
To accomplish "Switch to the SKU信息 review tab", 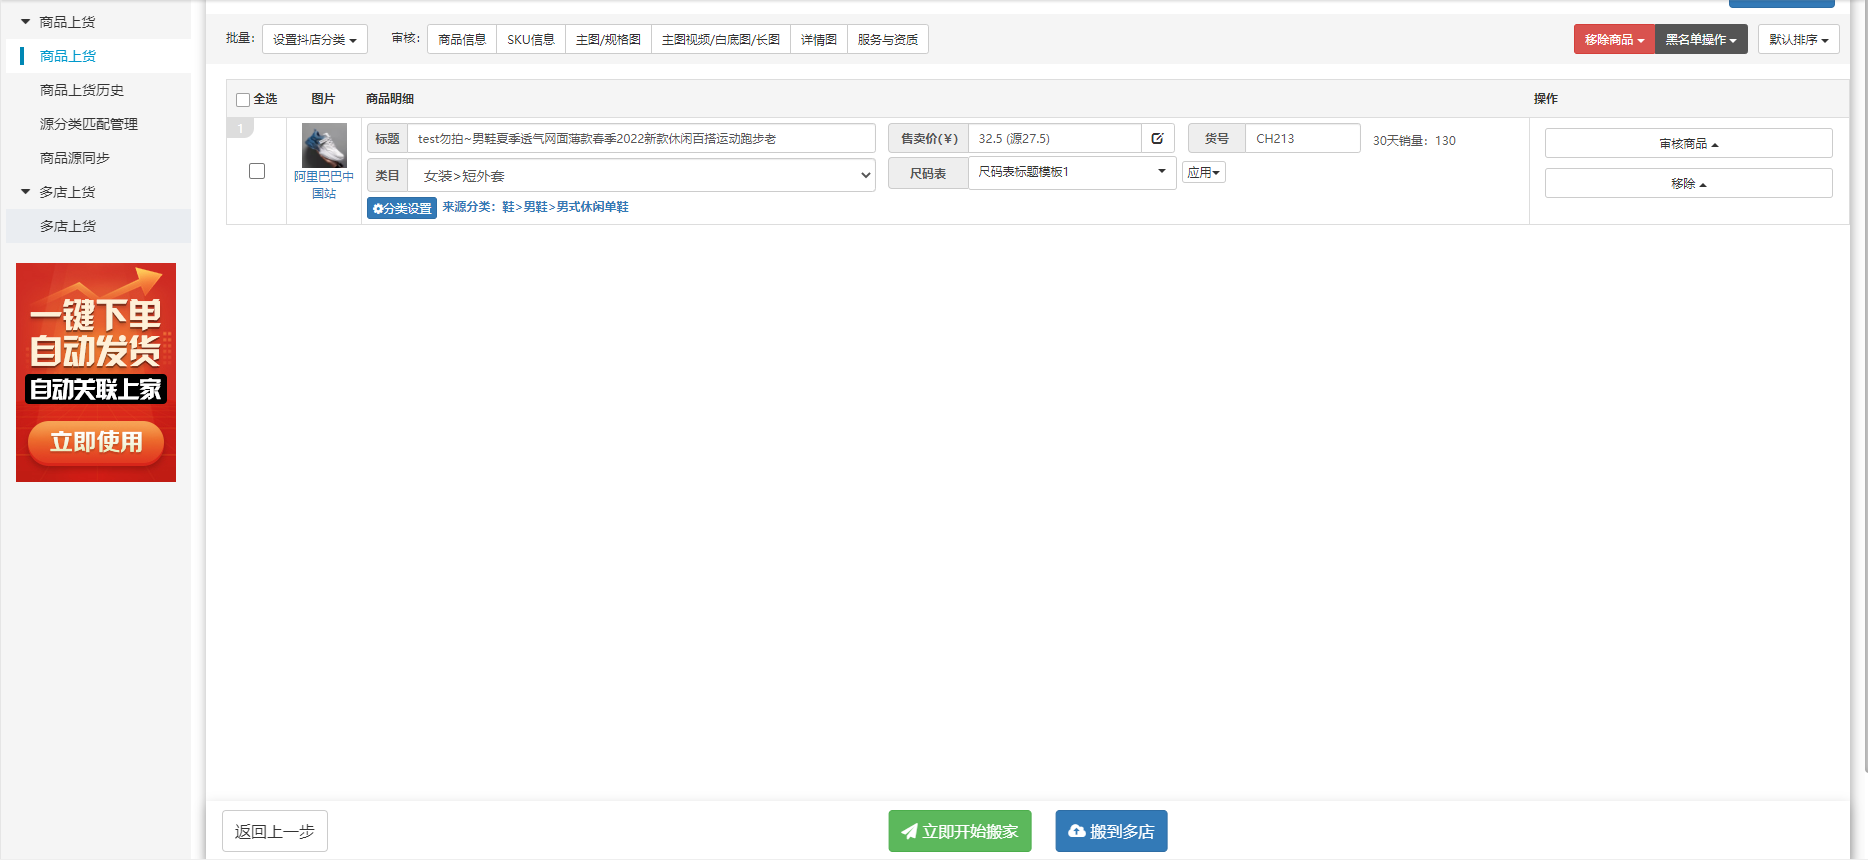I will pos(530,40).
